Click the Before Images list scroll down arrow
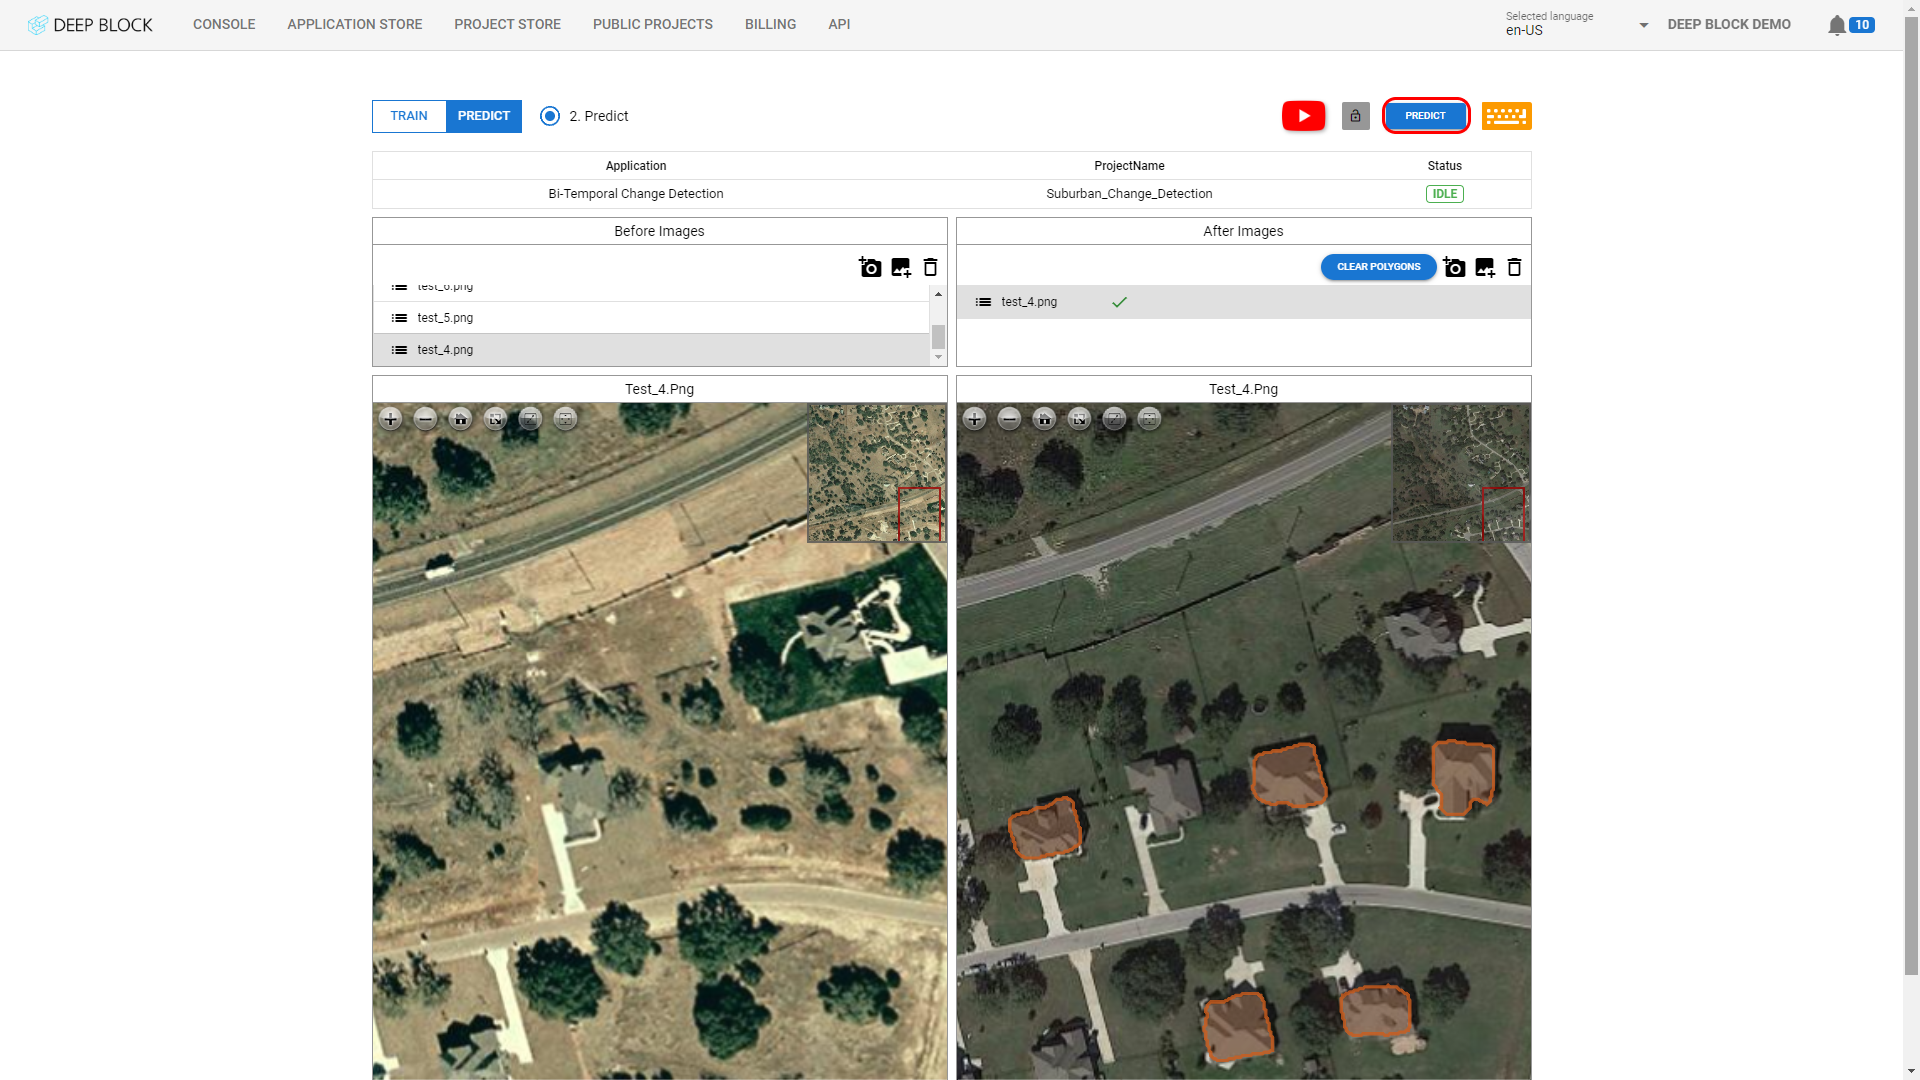The height and width of the screenshot is (1080, 1920). tap(938, 357)
